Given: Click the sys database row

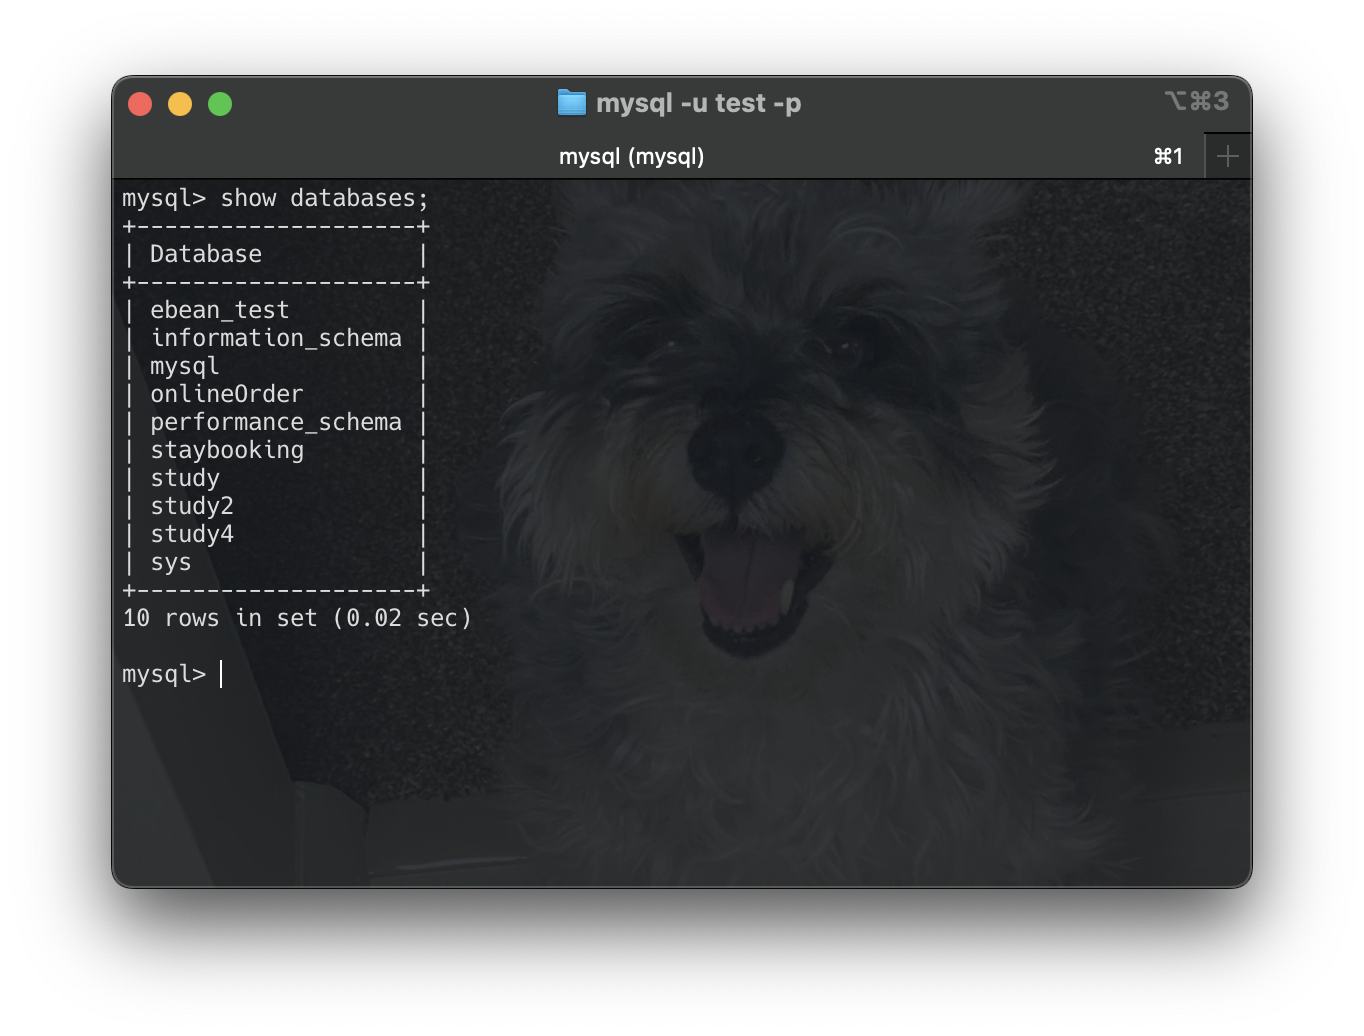Looking at the screenshot, I should (170, 562).
